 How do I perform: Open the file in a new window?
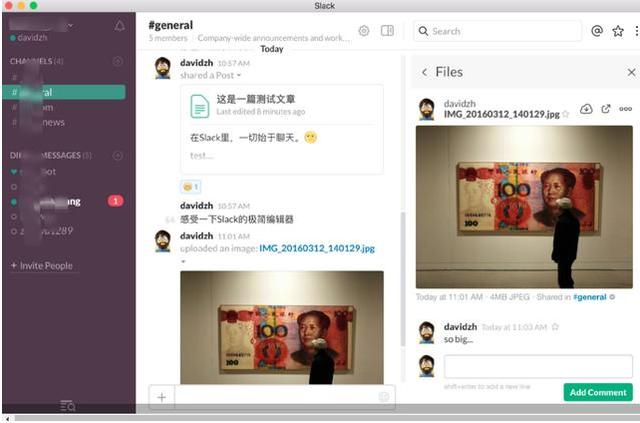(x=606, y=109)
